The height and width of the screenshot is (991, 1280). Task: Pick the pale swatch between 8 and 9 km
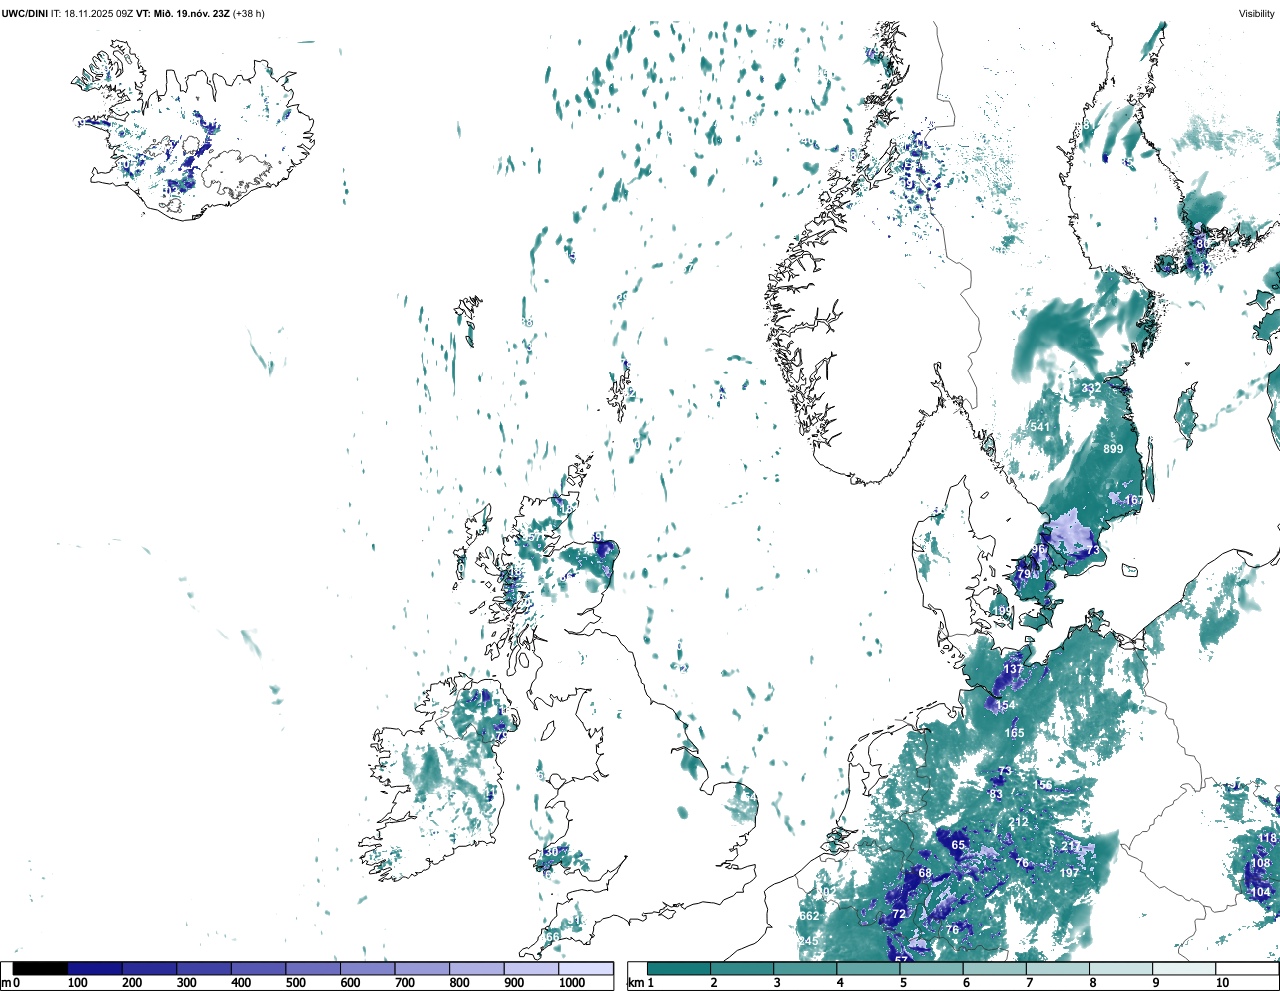pos(1122,968)
